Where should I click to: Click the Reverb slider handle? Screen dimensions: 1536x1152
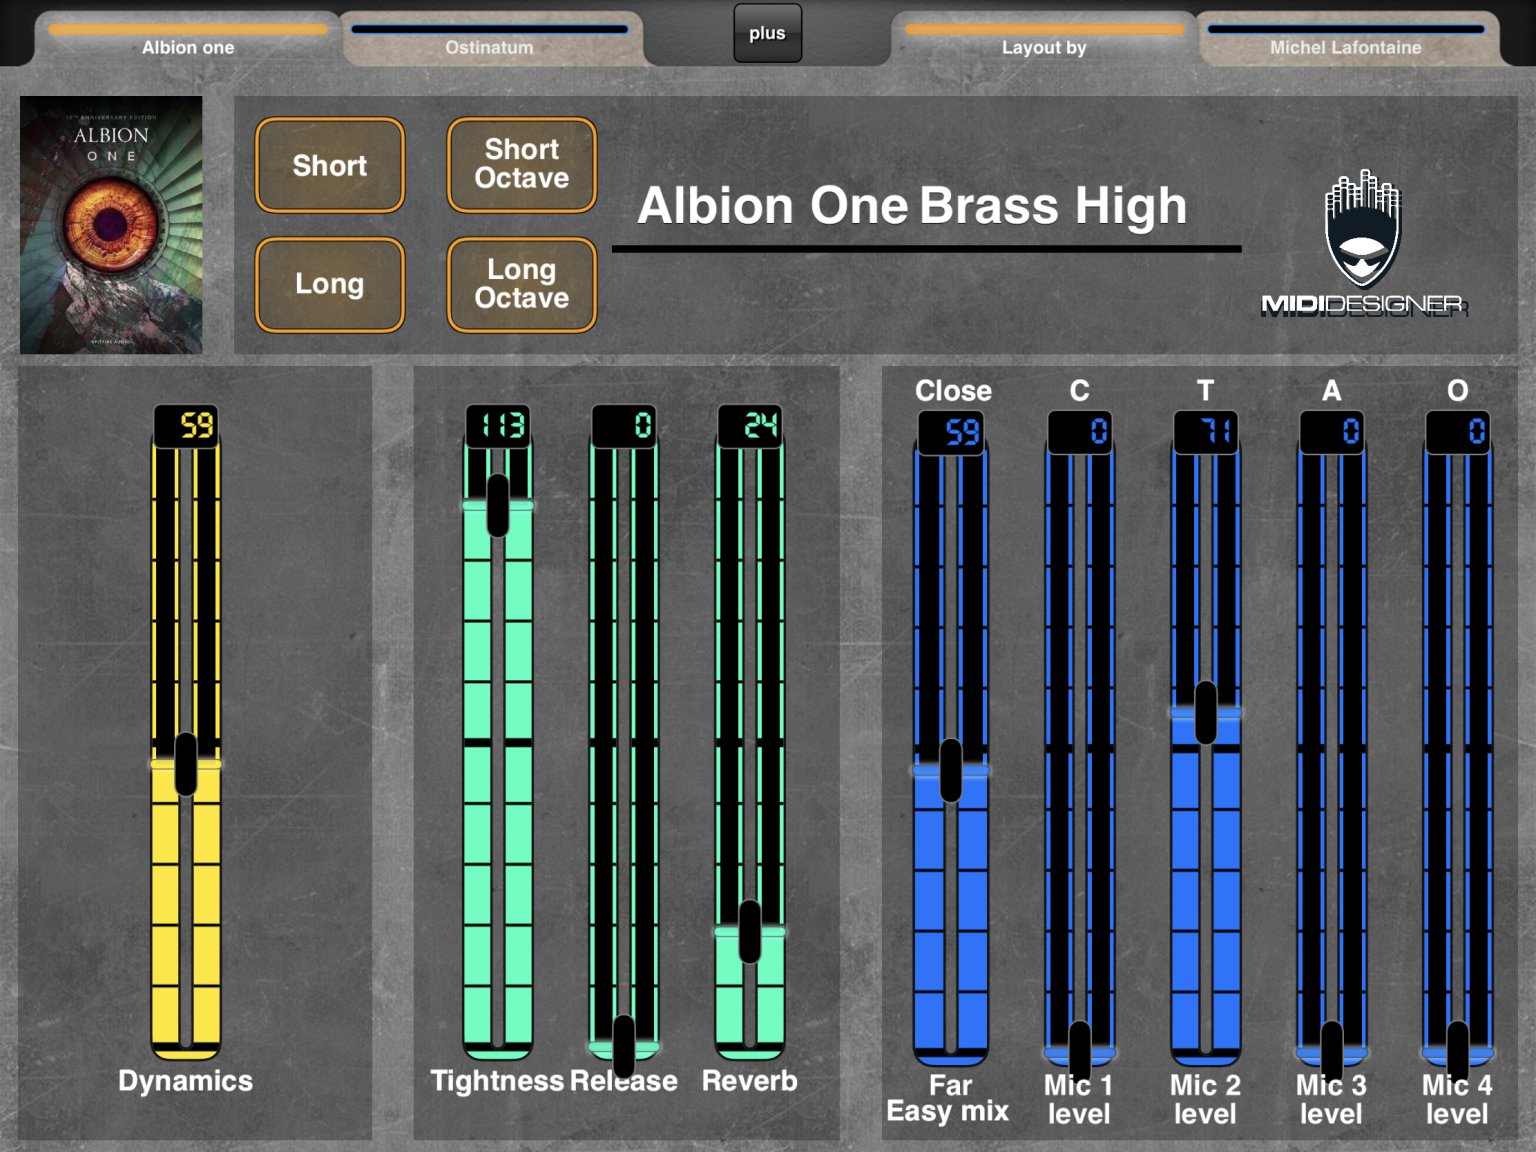(x=750, y=932)
